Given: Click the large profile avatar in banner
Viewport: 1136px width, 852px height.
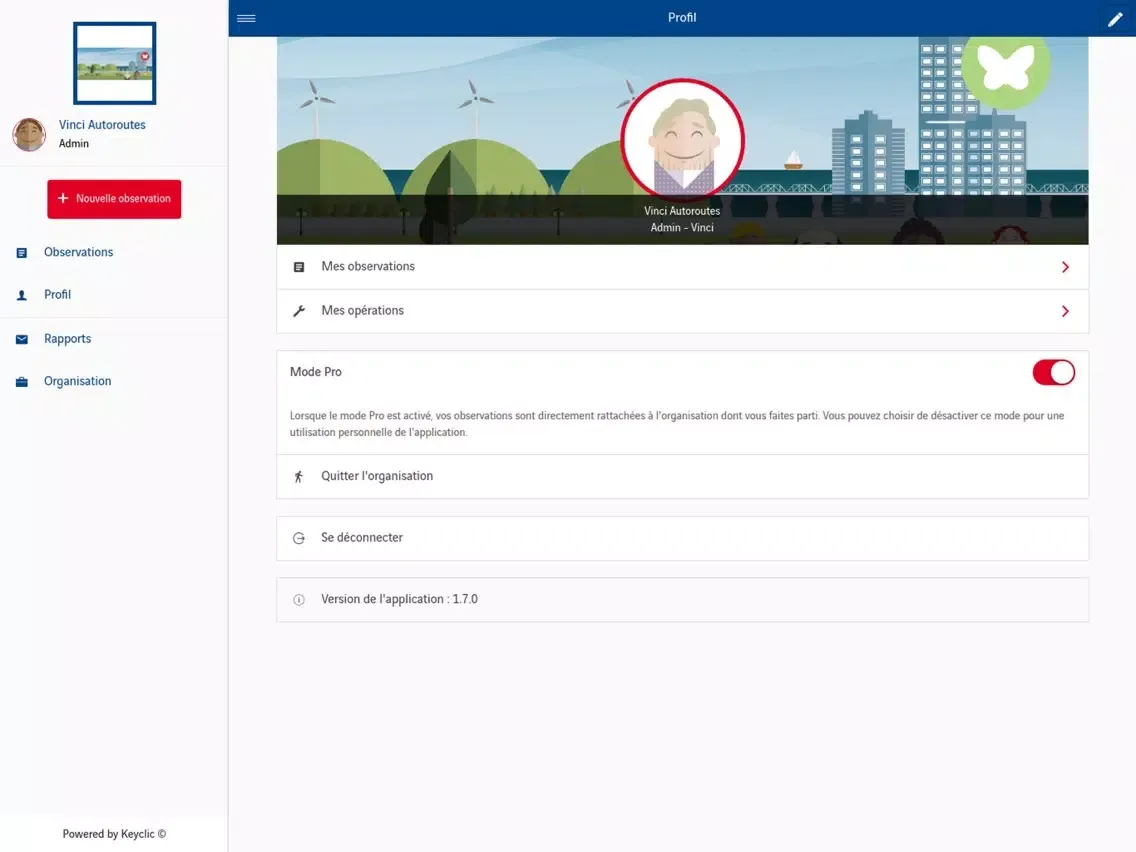Looking at the screenshot, I should pyautogui.click(x=682, y=139).
